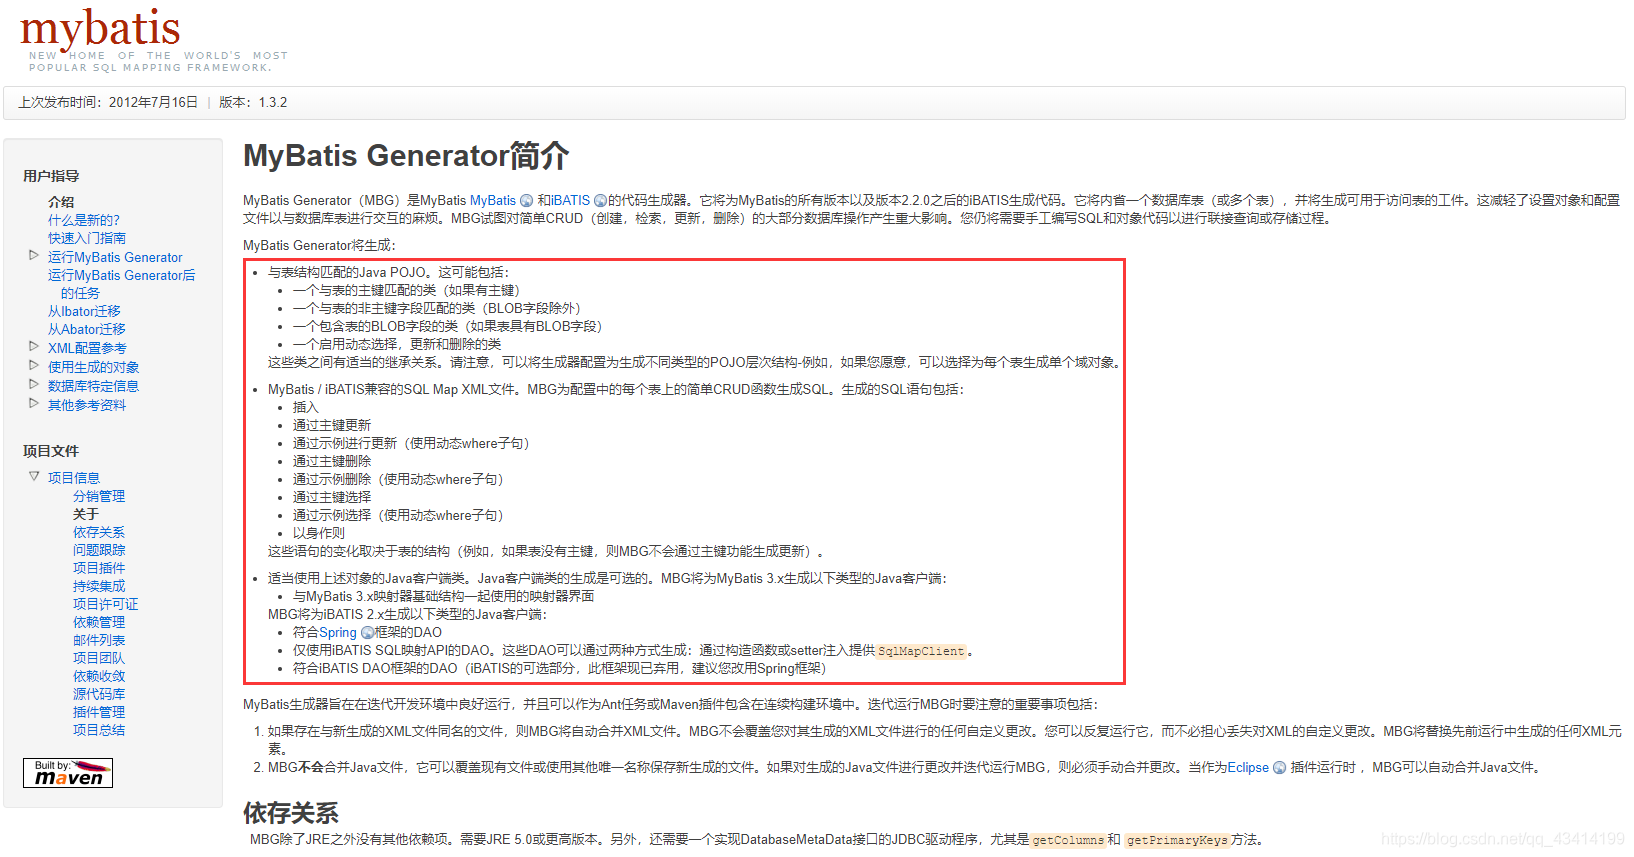Open the 邮件列表 link
Image resolution: width=1634 pixels, height=857 pixels.
99,640
